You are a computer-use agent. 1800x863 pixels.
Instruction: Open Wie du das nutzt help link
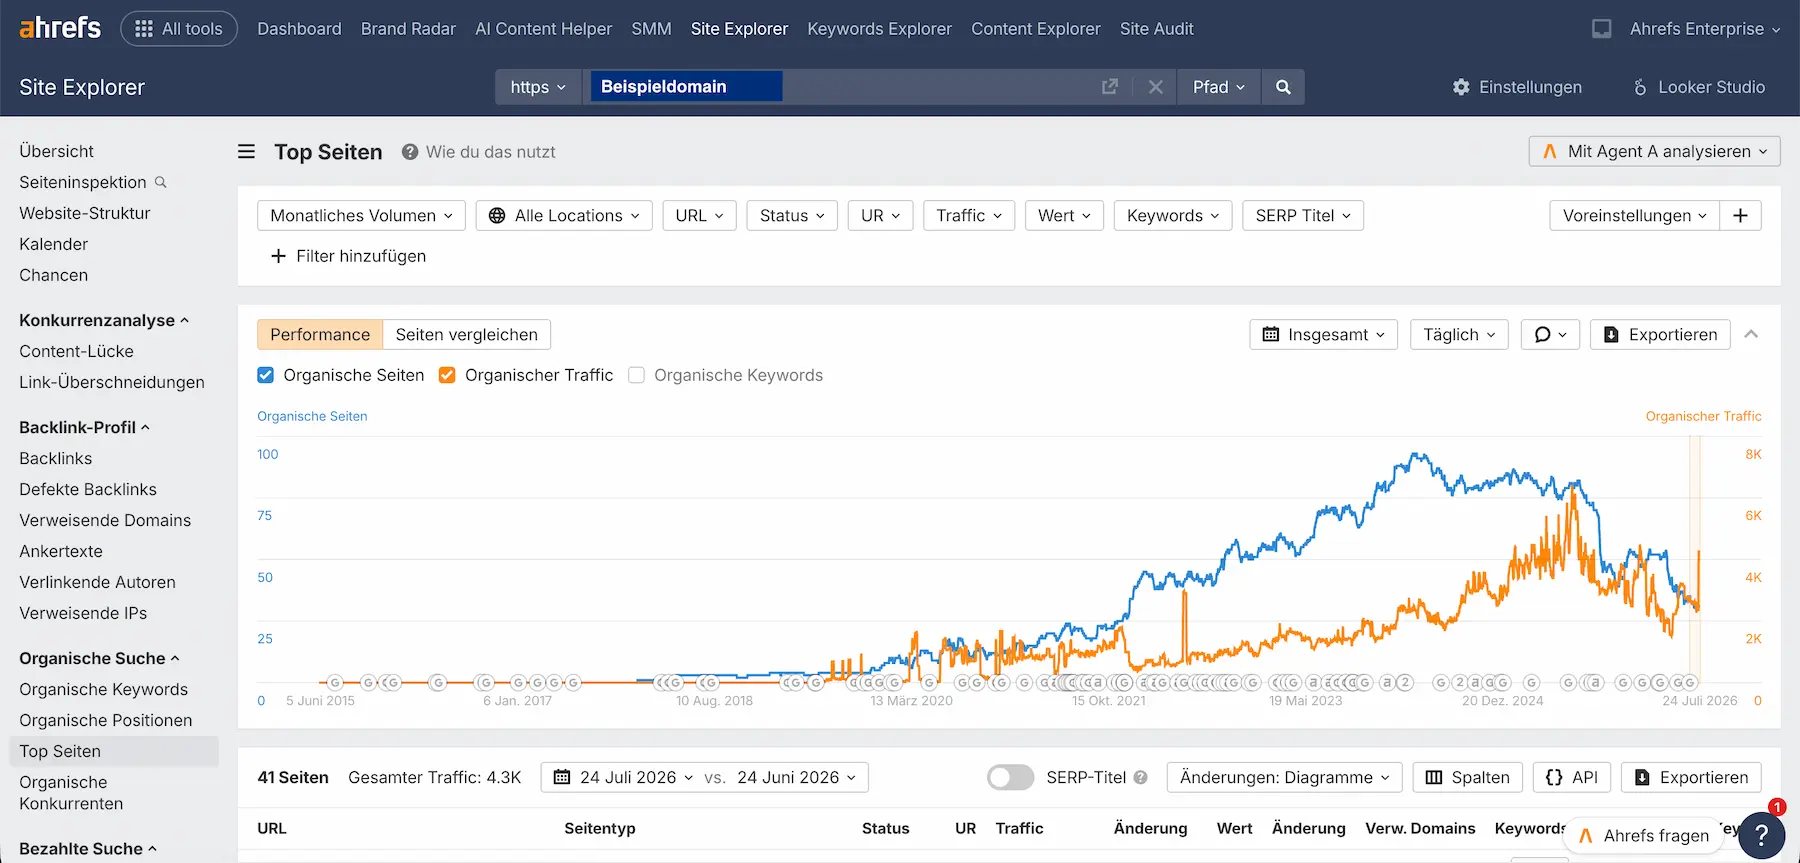pos(490,152)
